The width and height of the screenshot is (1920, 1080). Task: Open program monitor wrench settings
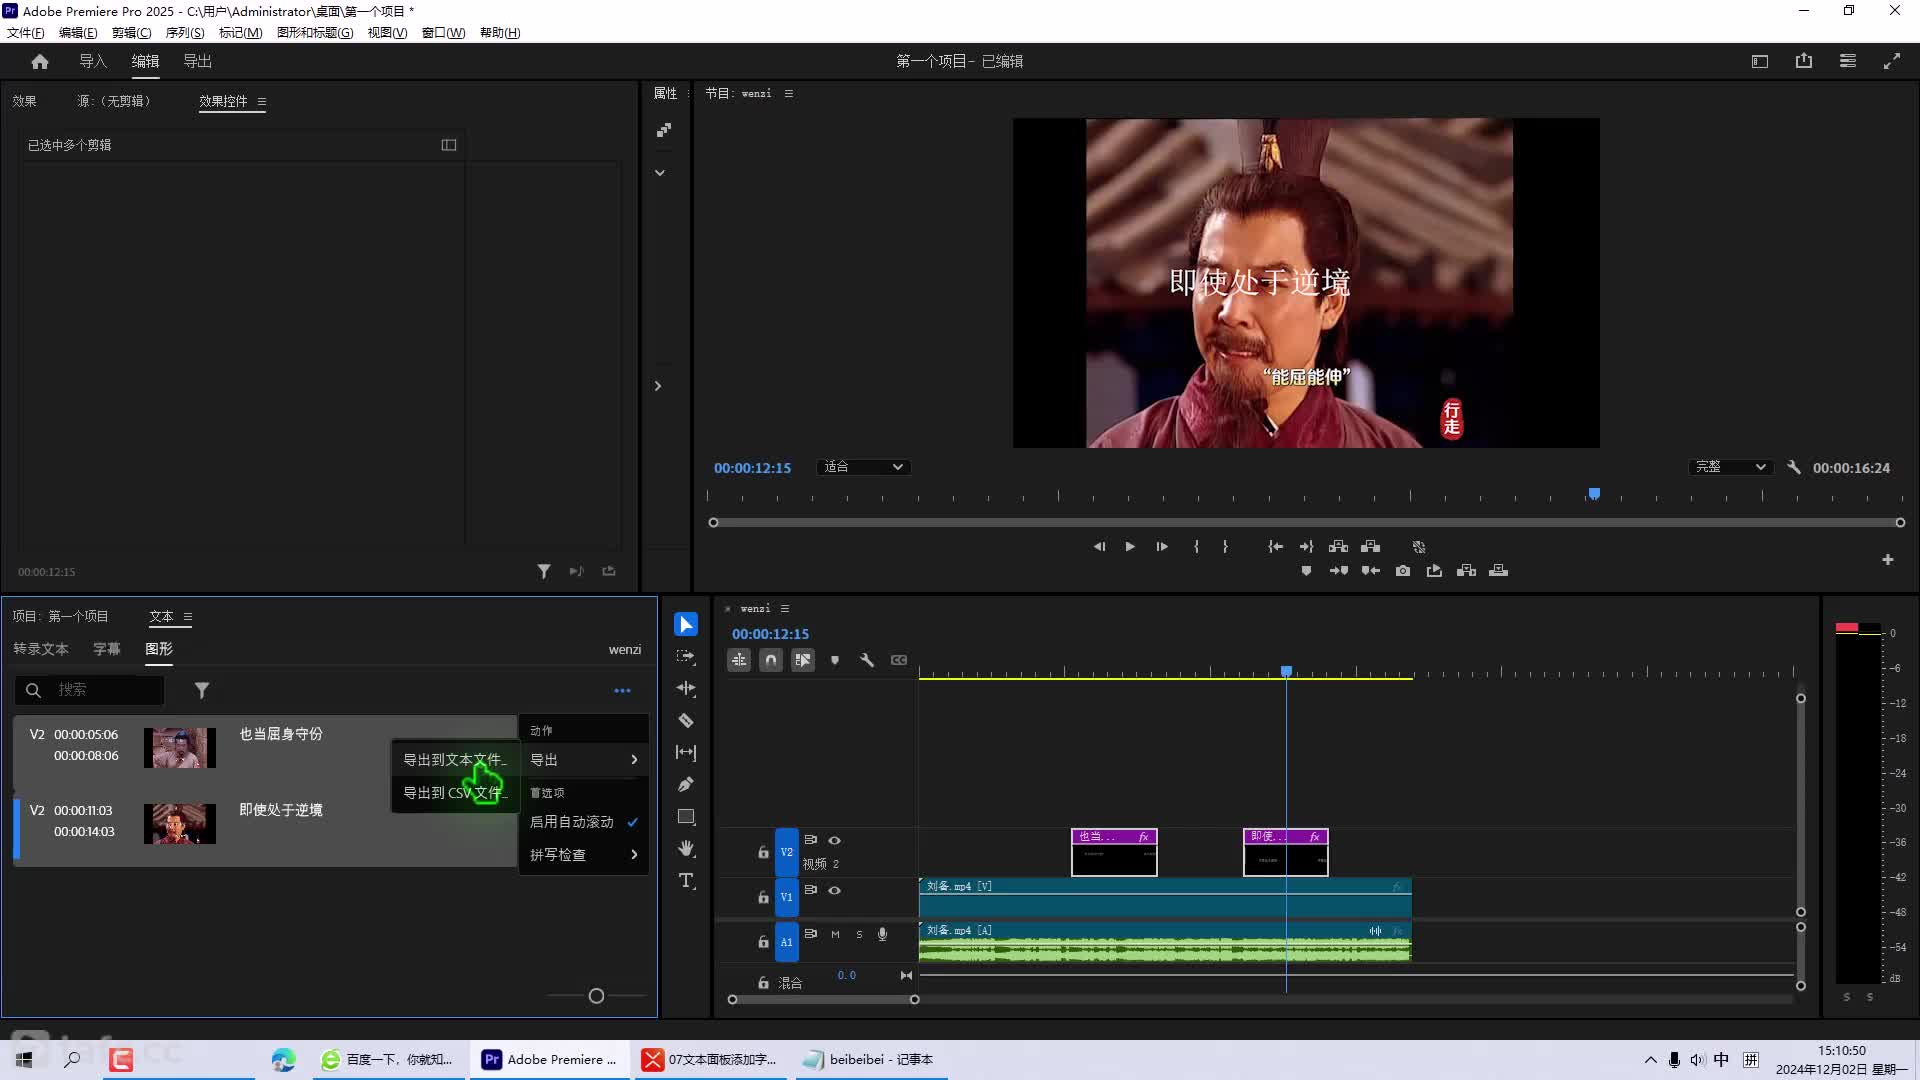(1794, 468)
